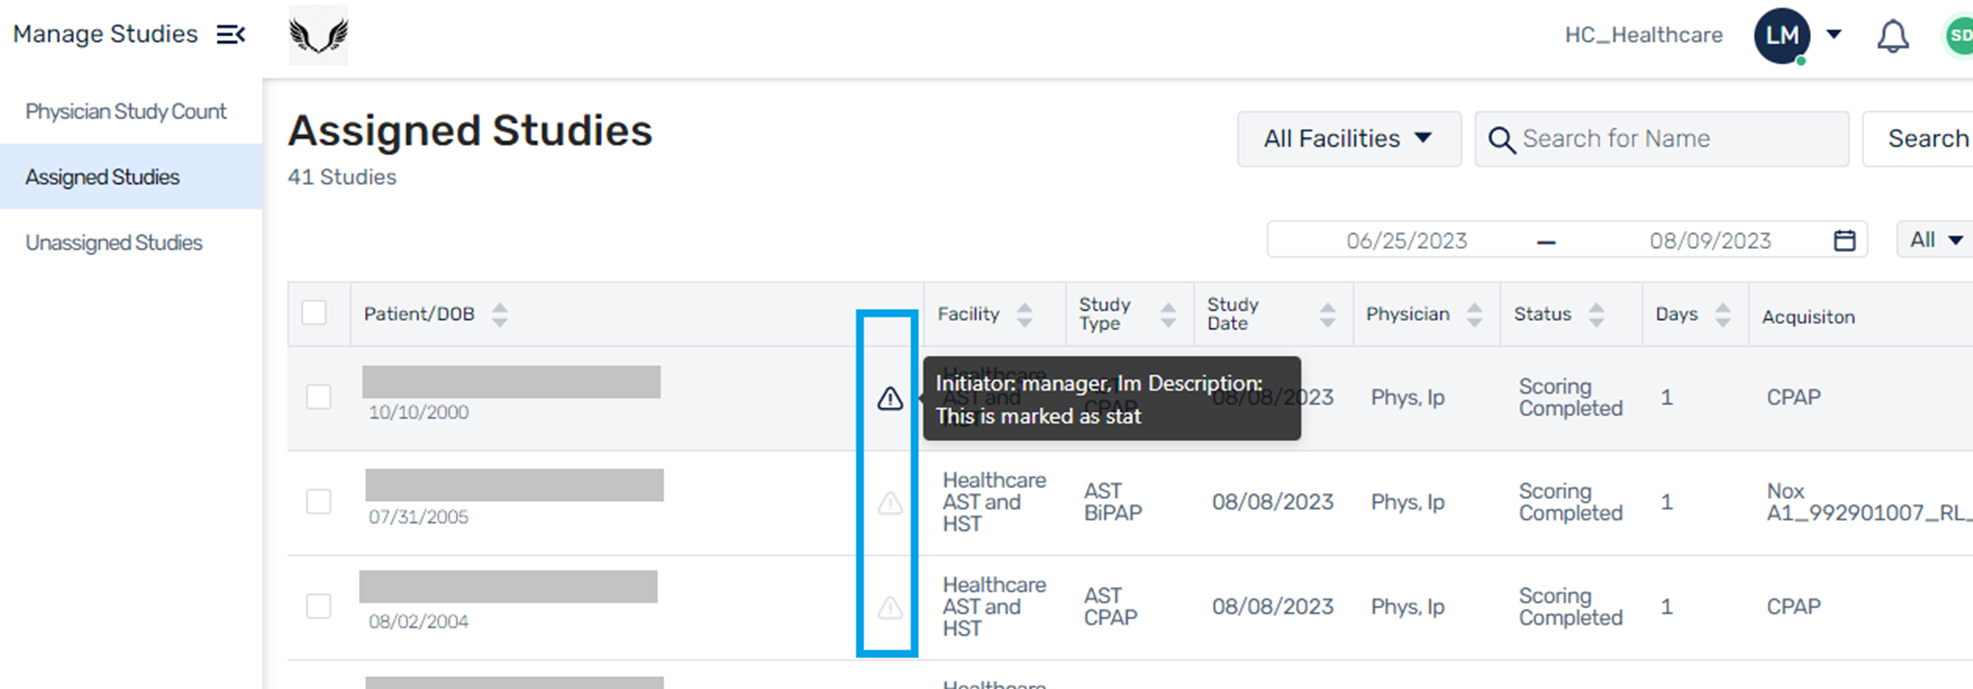Sort by Study Date column arrows

click(1327, 314)
